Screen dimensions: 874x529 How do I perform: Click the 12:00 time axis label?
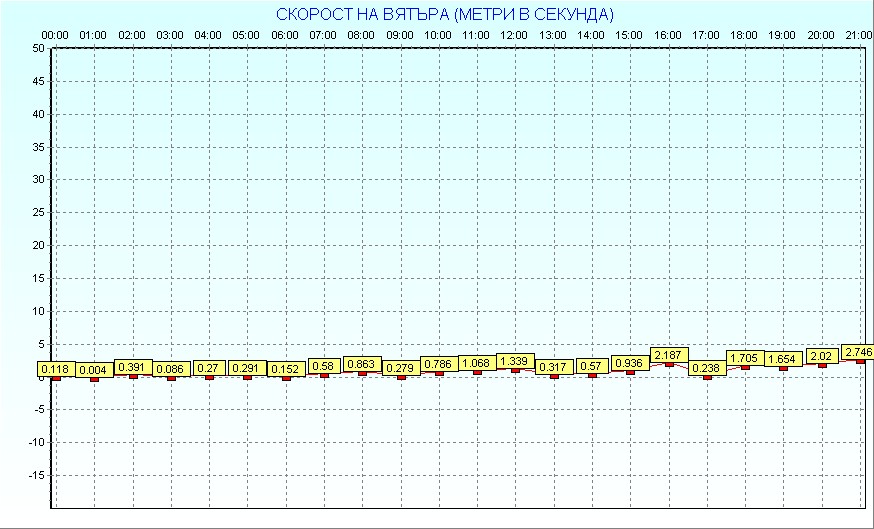514,35
